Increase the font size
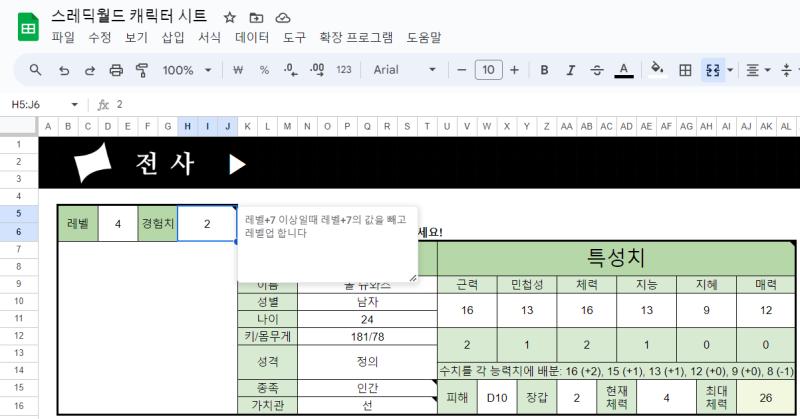The width and height of the screenshot is (800, 419). tap(514, 70)
